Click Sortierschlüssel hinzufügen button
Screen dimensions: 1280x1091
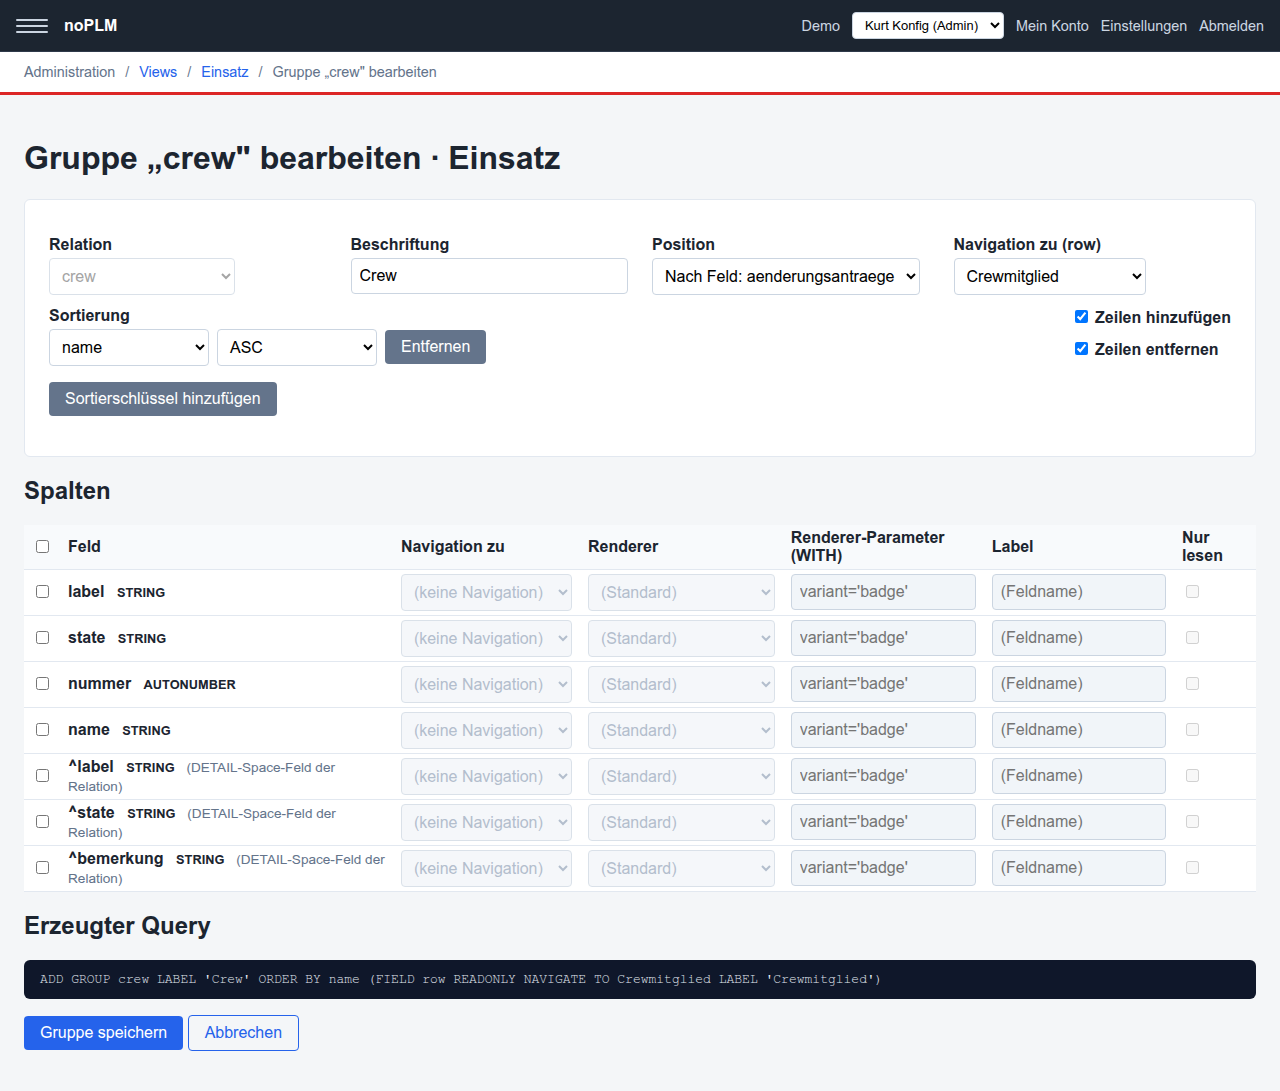163,399
